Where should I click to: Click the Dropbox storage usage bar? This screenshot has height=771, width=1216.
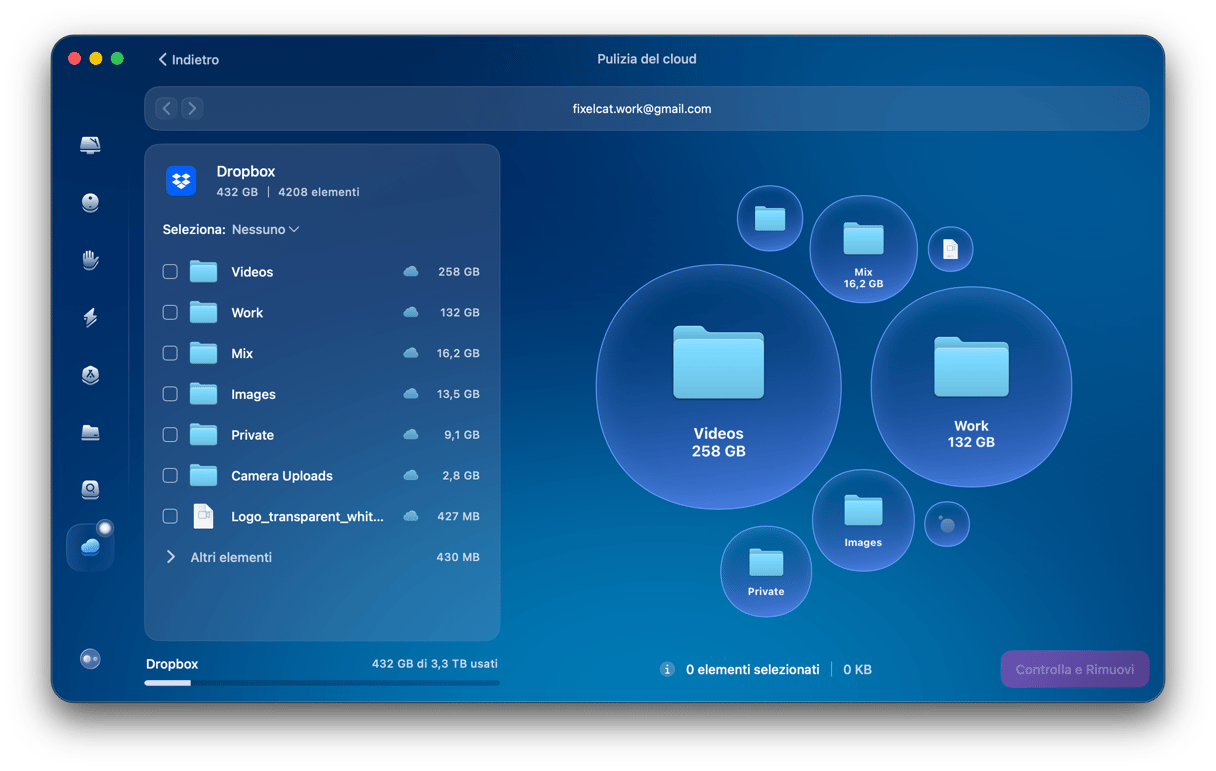(x=321, y=683)
